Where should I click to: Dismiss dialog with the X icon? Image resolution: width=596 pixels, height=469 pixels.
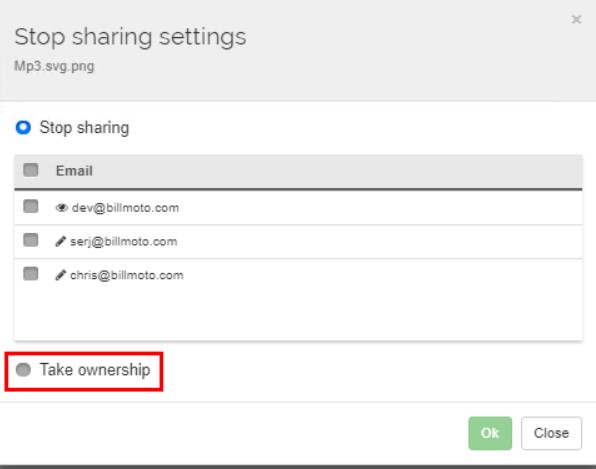point(576,19)
